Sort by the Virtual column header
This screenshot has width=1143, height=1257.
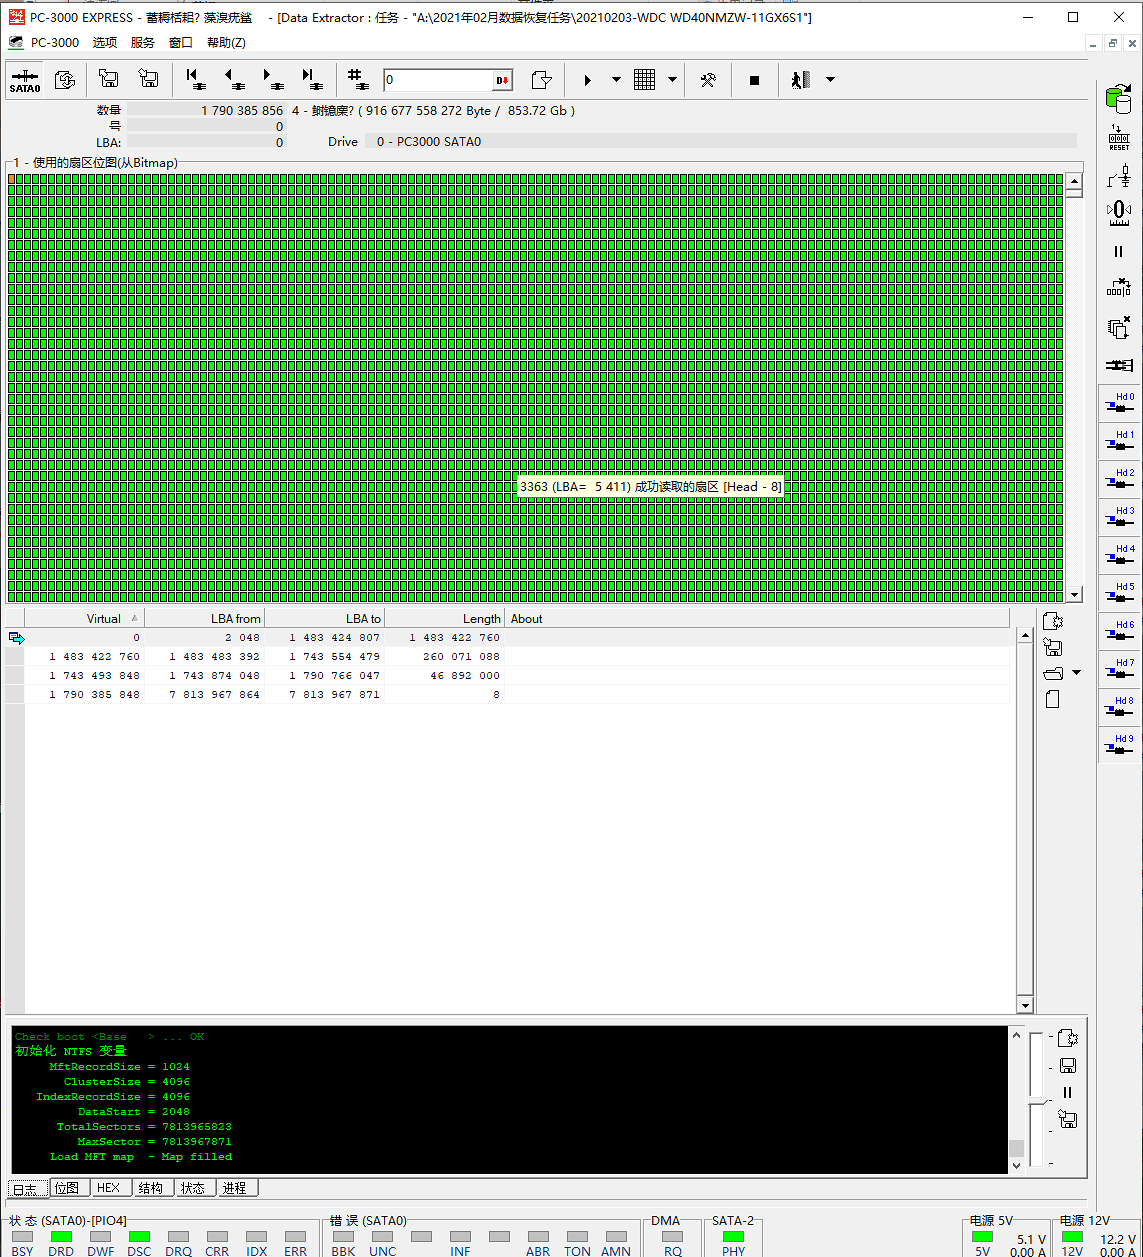(x=103, y=619)
